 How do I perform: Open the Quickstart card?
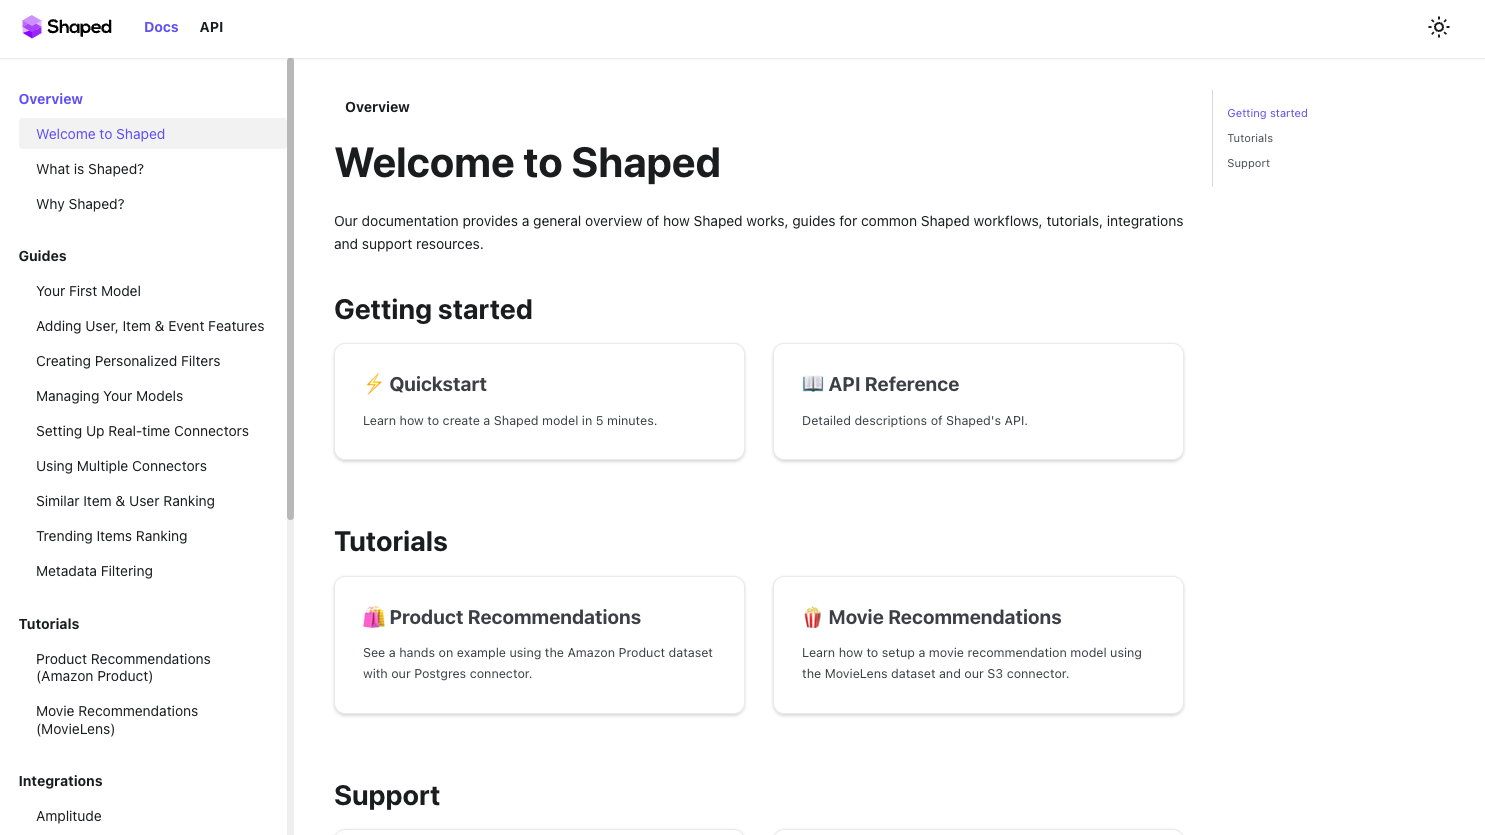tap(539, 402)
